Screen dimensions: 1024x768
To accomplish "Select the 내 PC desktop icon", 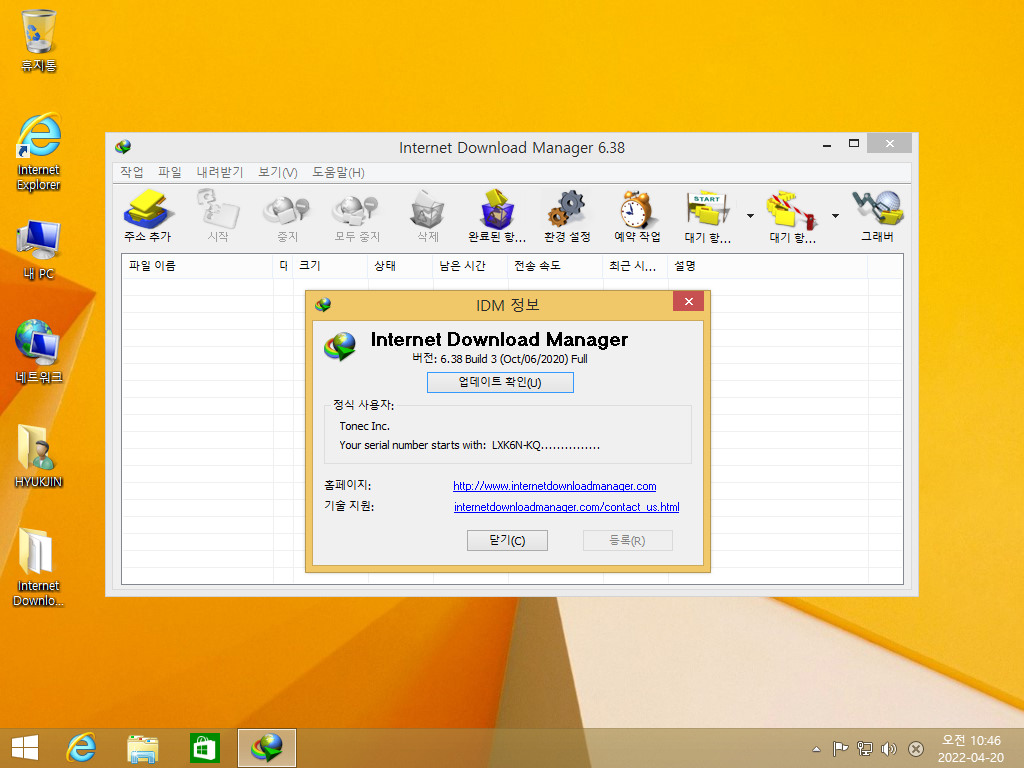I will pyautogui.click(x=39, y=250).
